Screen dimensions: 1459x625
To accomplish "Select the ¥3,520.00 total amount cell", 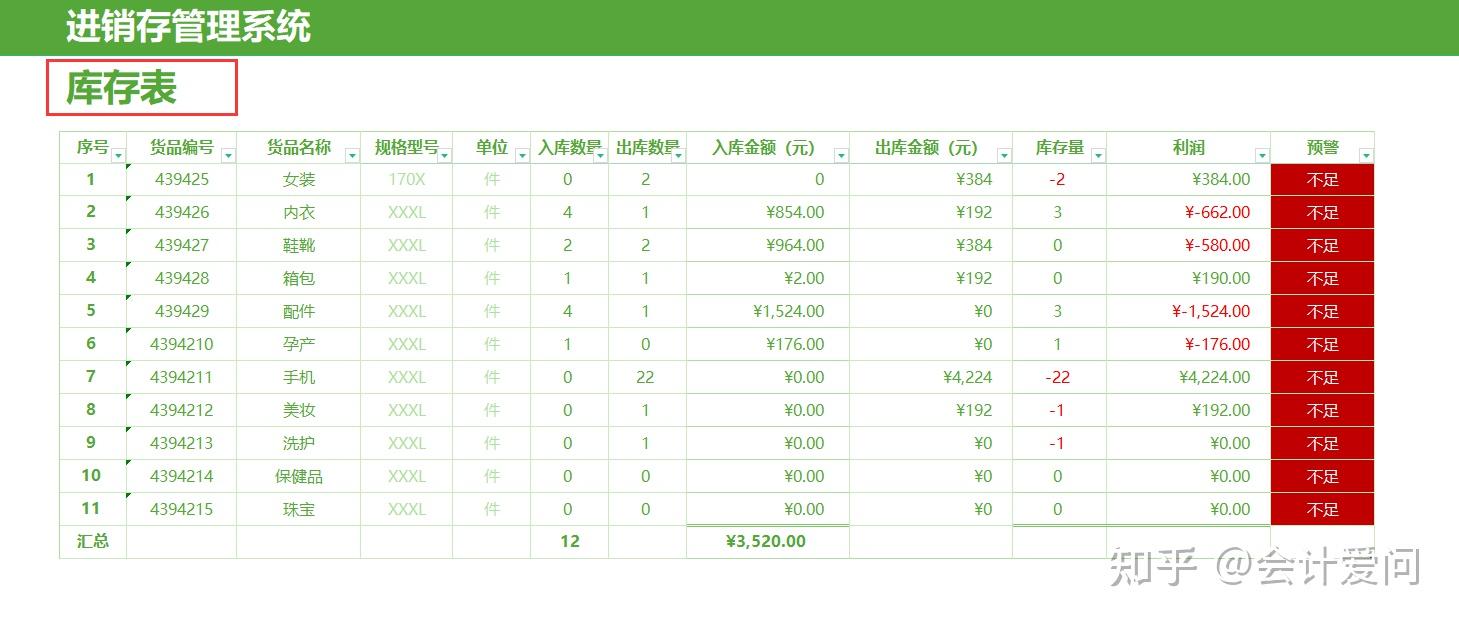I will point(768,541).
